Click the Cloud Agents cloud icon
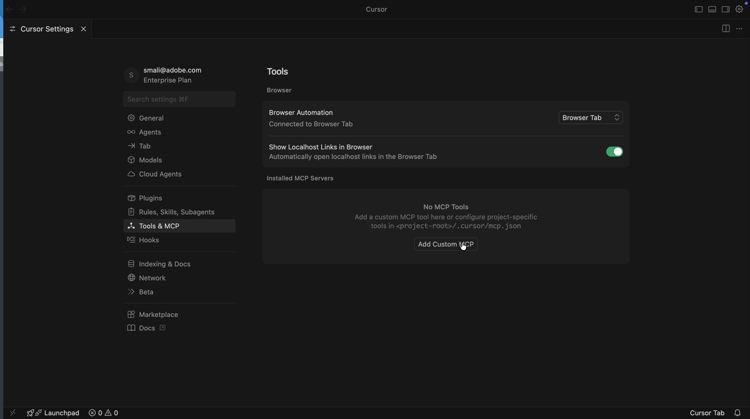 click(x=131, y=174)
